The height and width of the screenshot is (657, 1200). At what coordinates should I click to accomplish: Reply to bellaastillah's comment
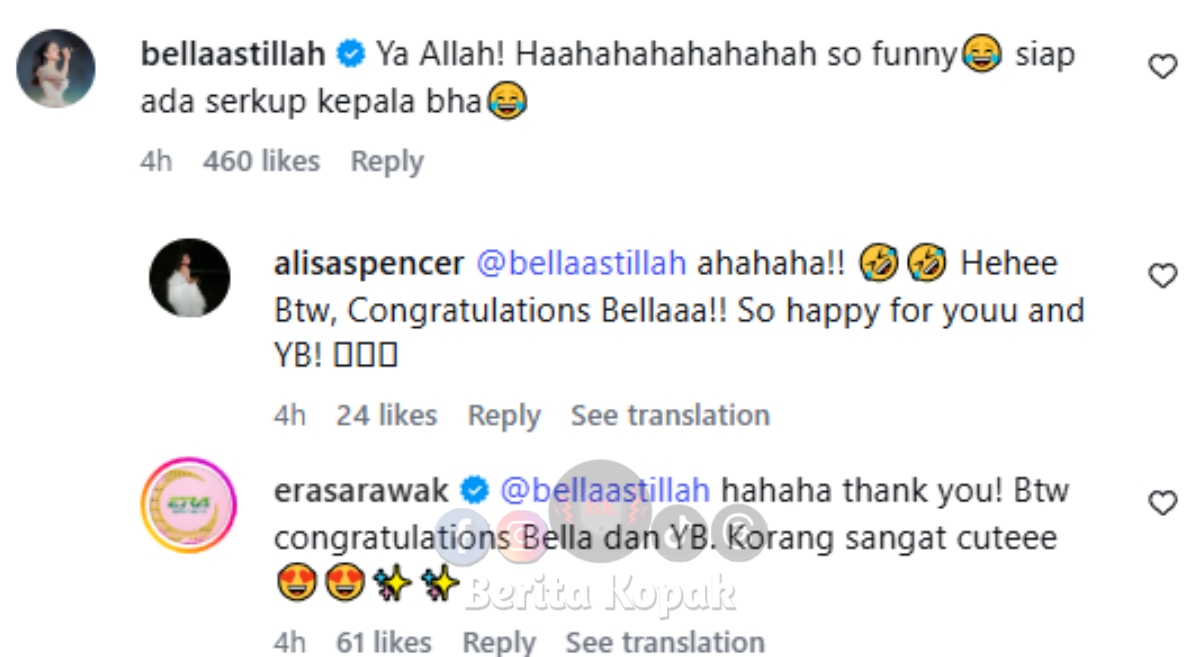point(386,162)
